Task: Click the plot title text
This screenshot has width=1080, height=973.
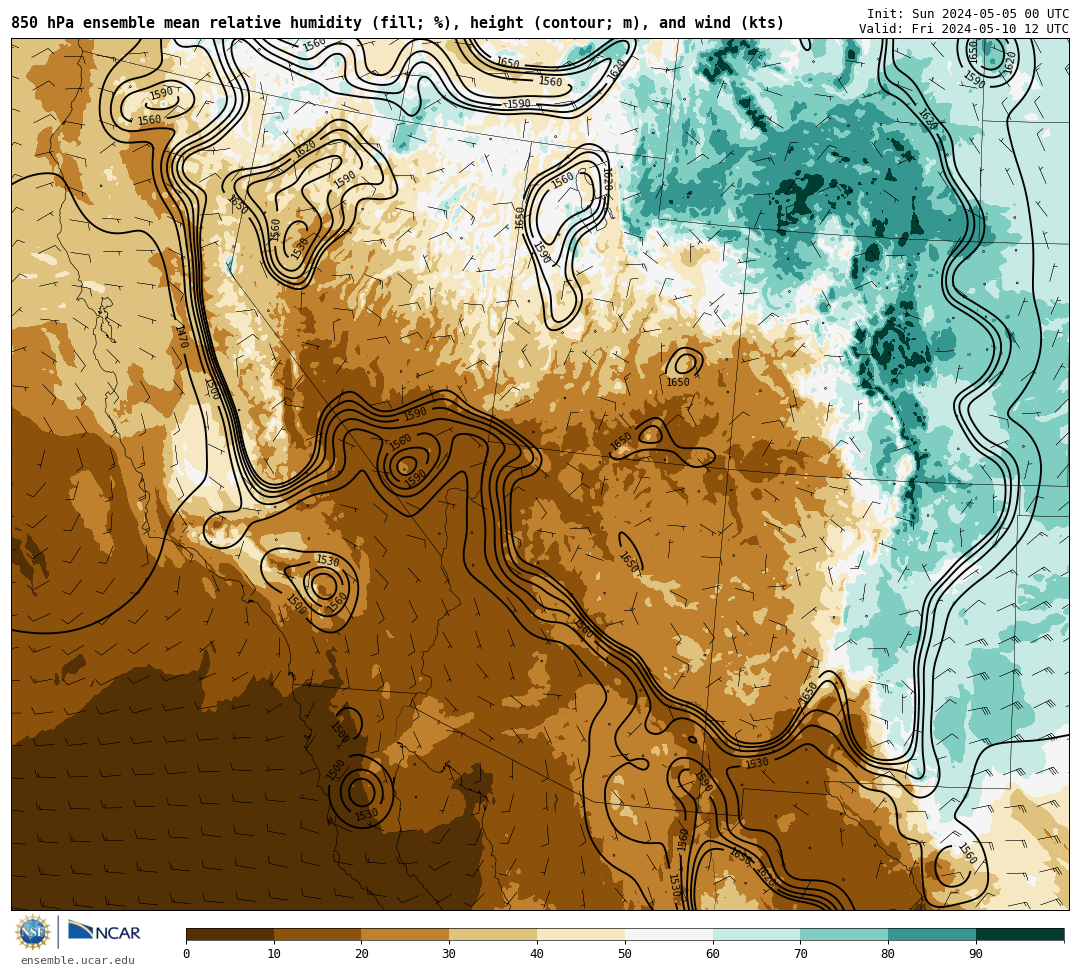Action: [397, 23]
